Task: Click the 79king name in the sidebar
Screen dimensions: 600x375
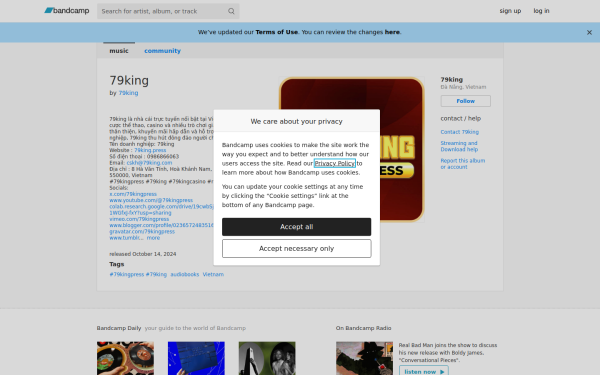Action: pos(452,80)
